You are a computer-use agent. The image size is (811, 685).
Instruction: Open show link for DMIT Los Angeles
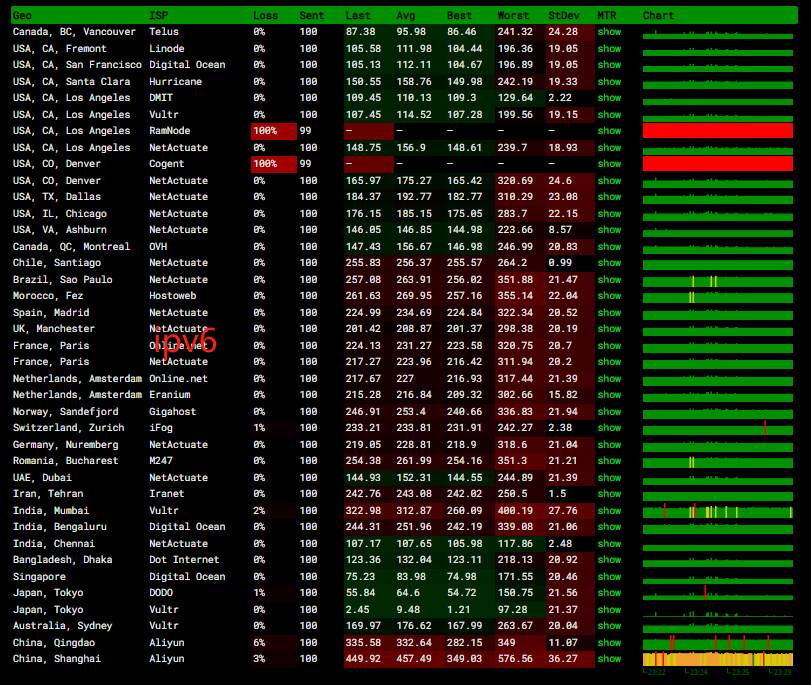point(609,98)
